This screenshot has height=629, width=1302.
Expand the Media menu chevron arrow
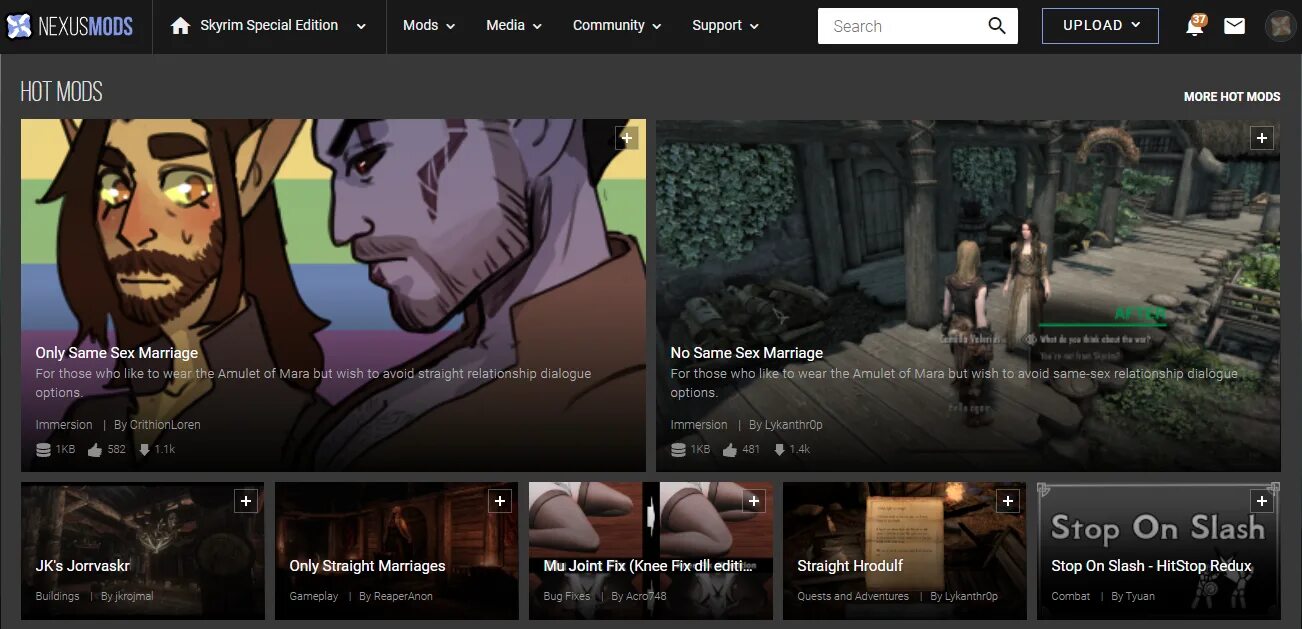[538, 27]
